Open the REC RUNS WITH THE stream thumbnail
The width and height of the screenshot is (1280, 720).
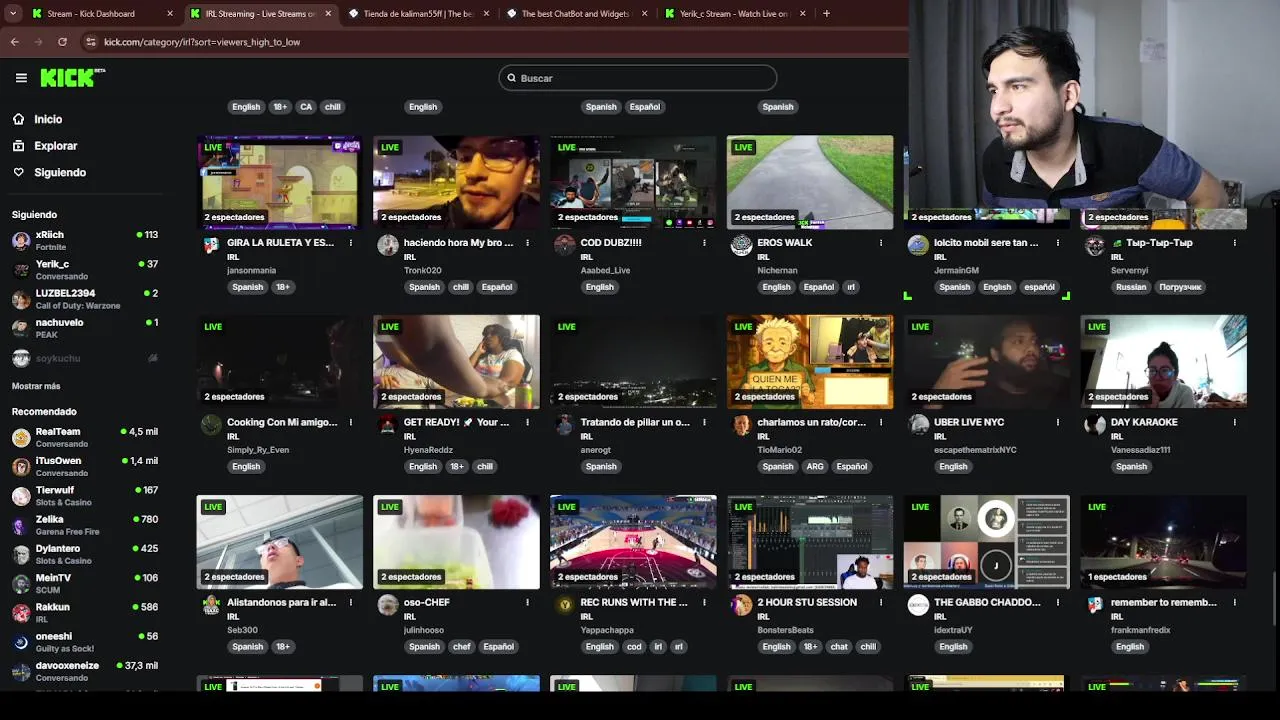click(633, 542)
